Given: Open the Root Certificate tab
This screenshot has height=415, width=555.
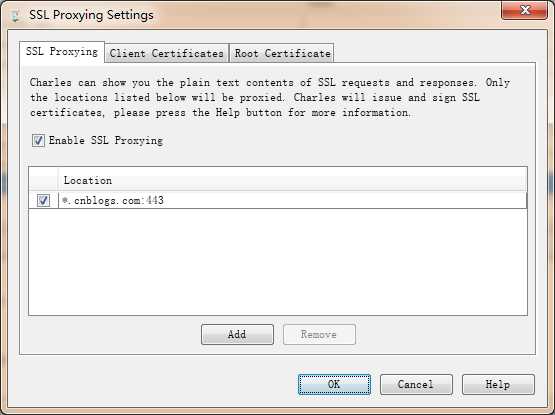Looking at the screenshot, I should click(282, 53).
